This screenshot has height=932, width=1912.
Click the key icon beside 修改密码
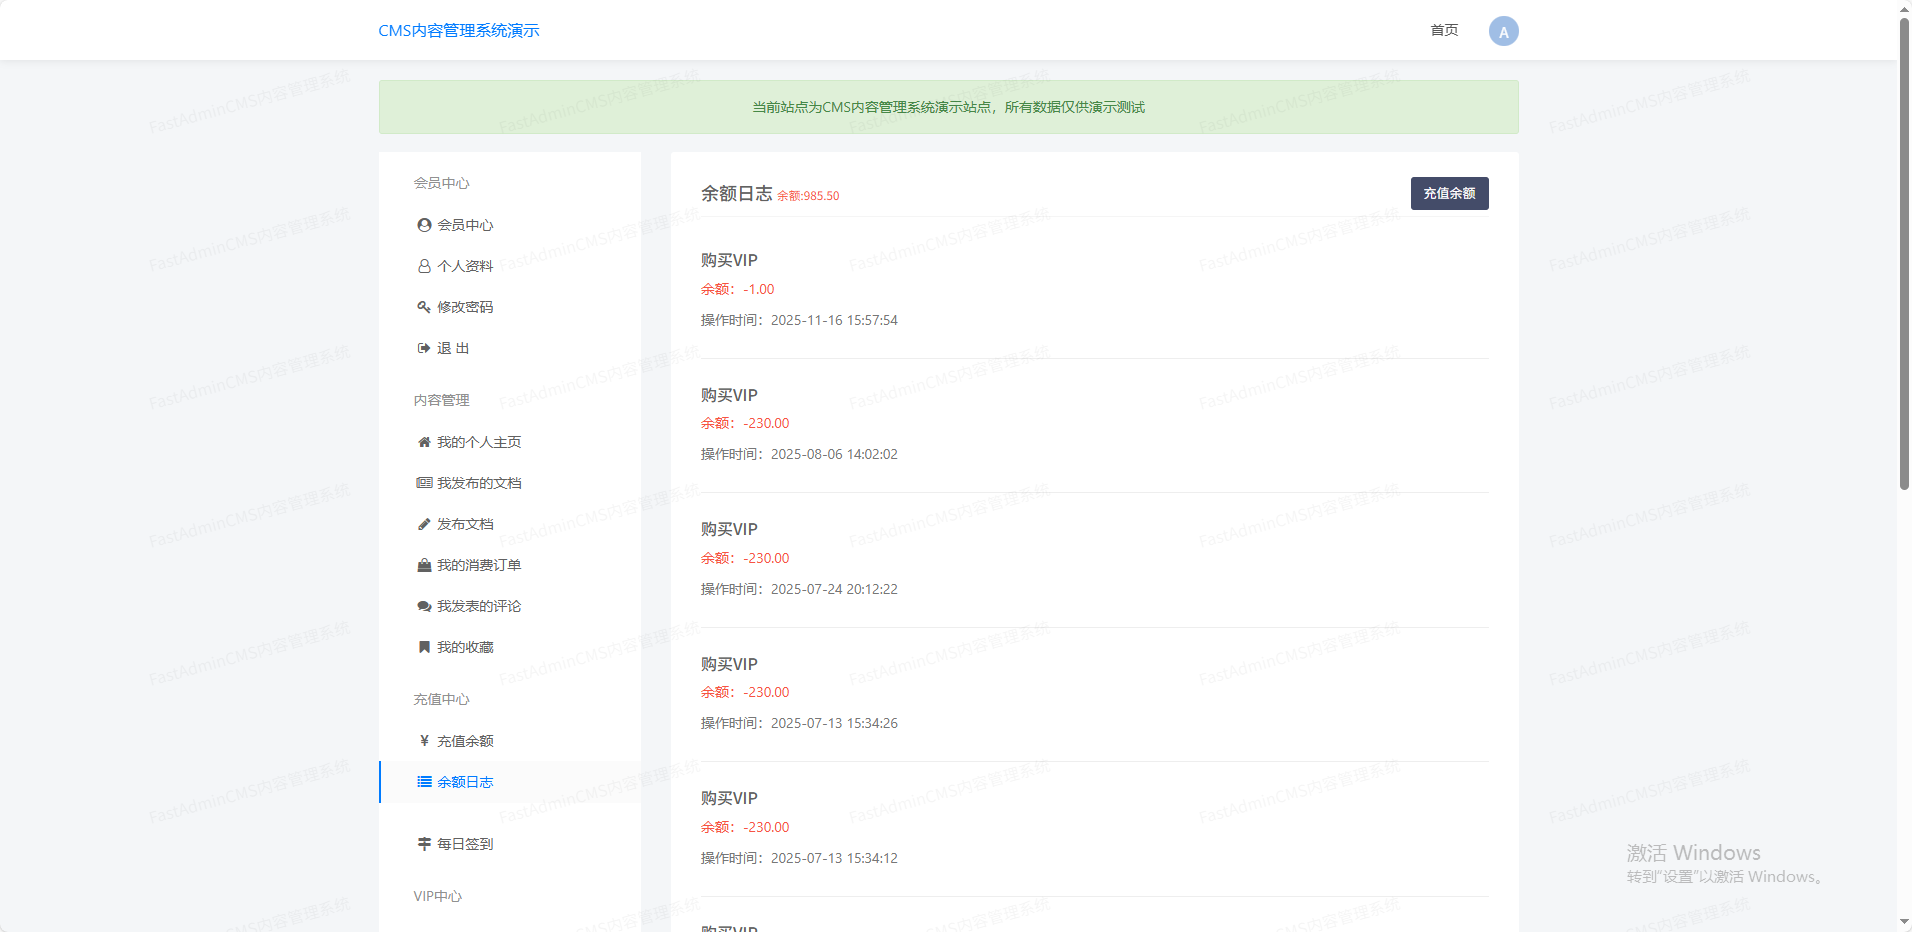[424, 307]
